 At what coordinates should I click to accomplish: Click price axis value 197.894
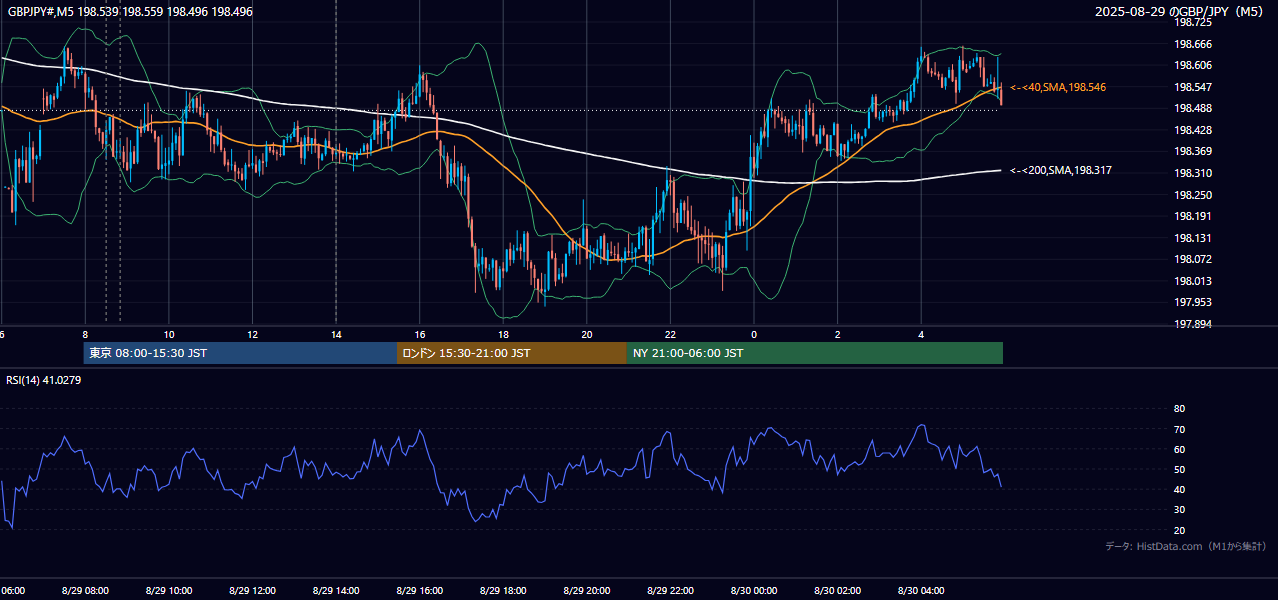[x=1193, y=324]
